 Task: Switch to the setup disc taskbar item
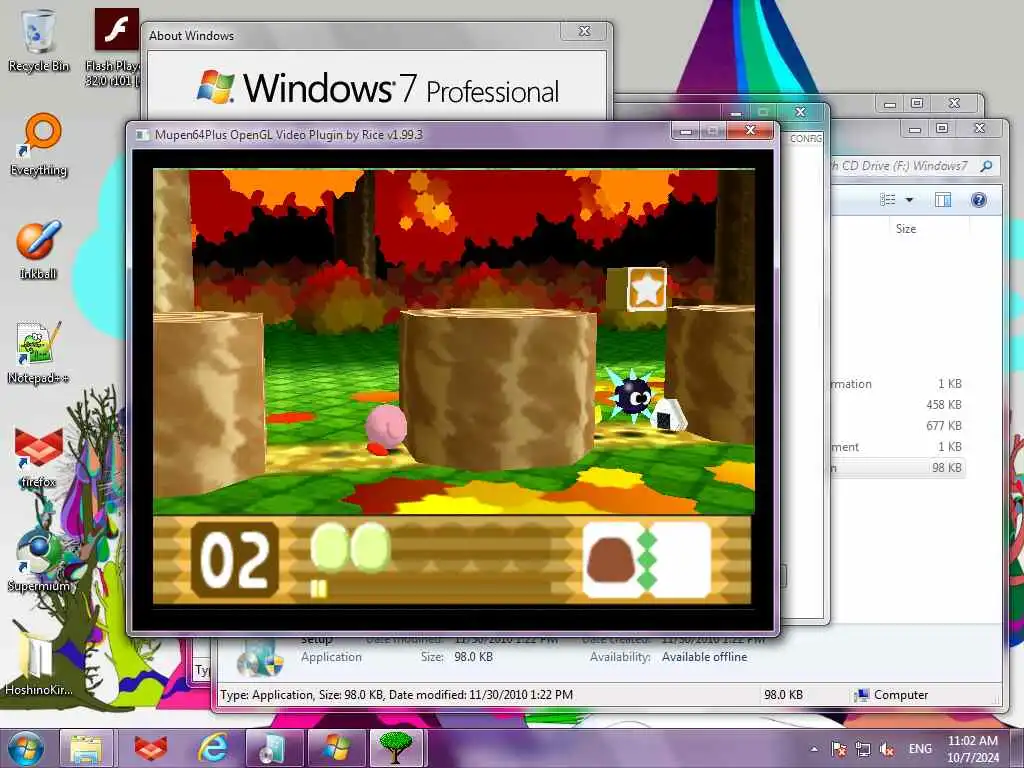pos(274,748)
